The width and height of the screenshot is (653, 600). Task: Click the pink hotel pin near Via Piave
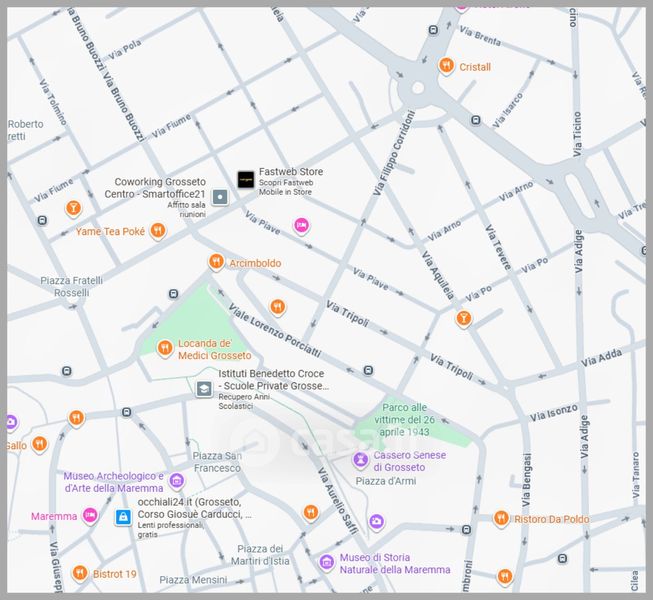(301, 226)
